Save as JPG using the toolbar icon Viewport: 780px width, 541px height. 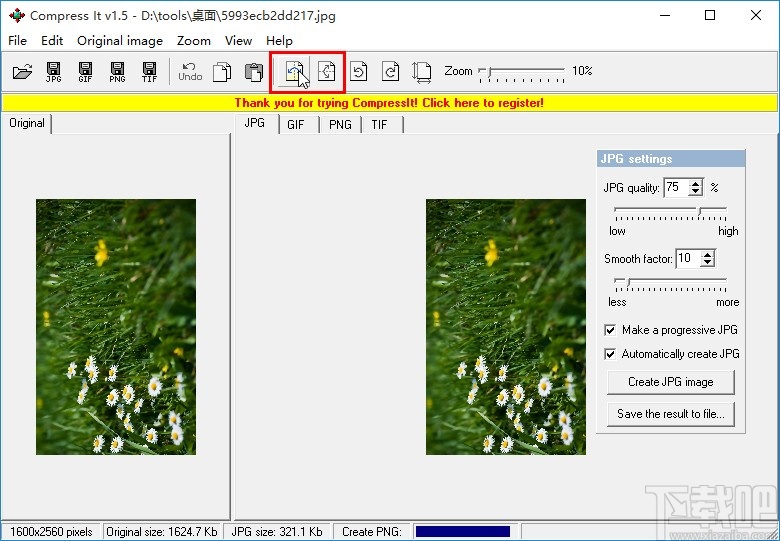[x=54, y=71]
